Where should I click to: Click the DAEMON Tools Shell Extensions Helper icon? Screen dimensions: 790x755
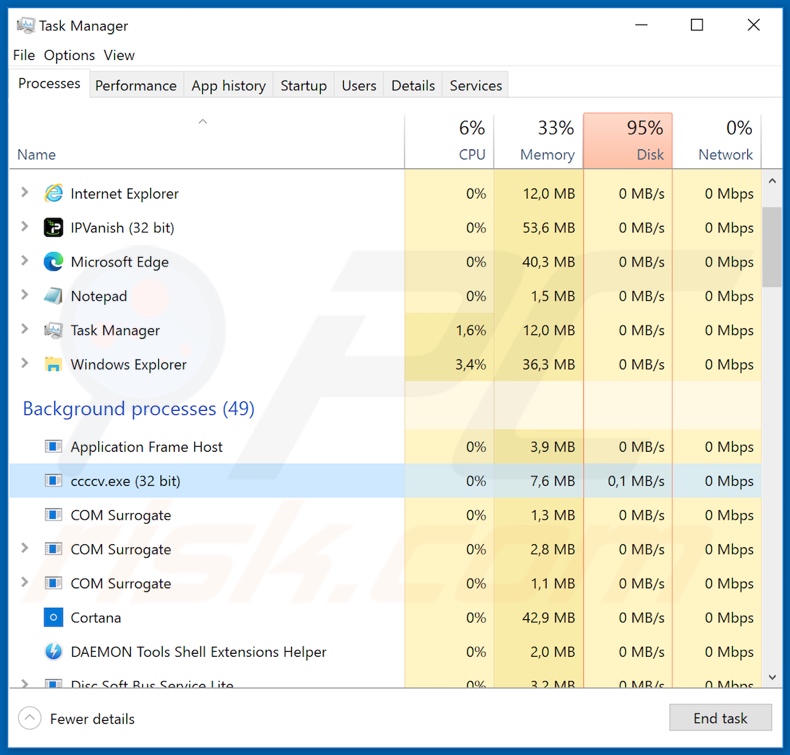click(53, 652)
